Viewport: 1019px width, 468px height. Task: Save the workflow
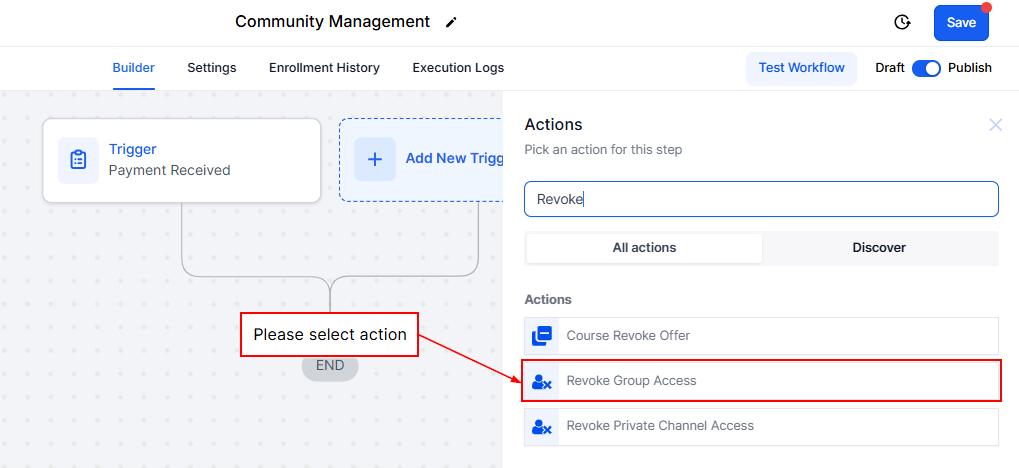click(x=961, y=23)
